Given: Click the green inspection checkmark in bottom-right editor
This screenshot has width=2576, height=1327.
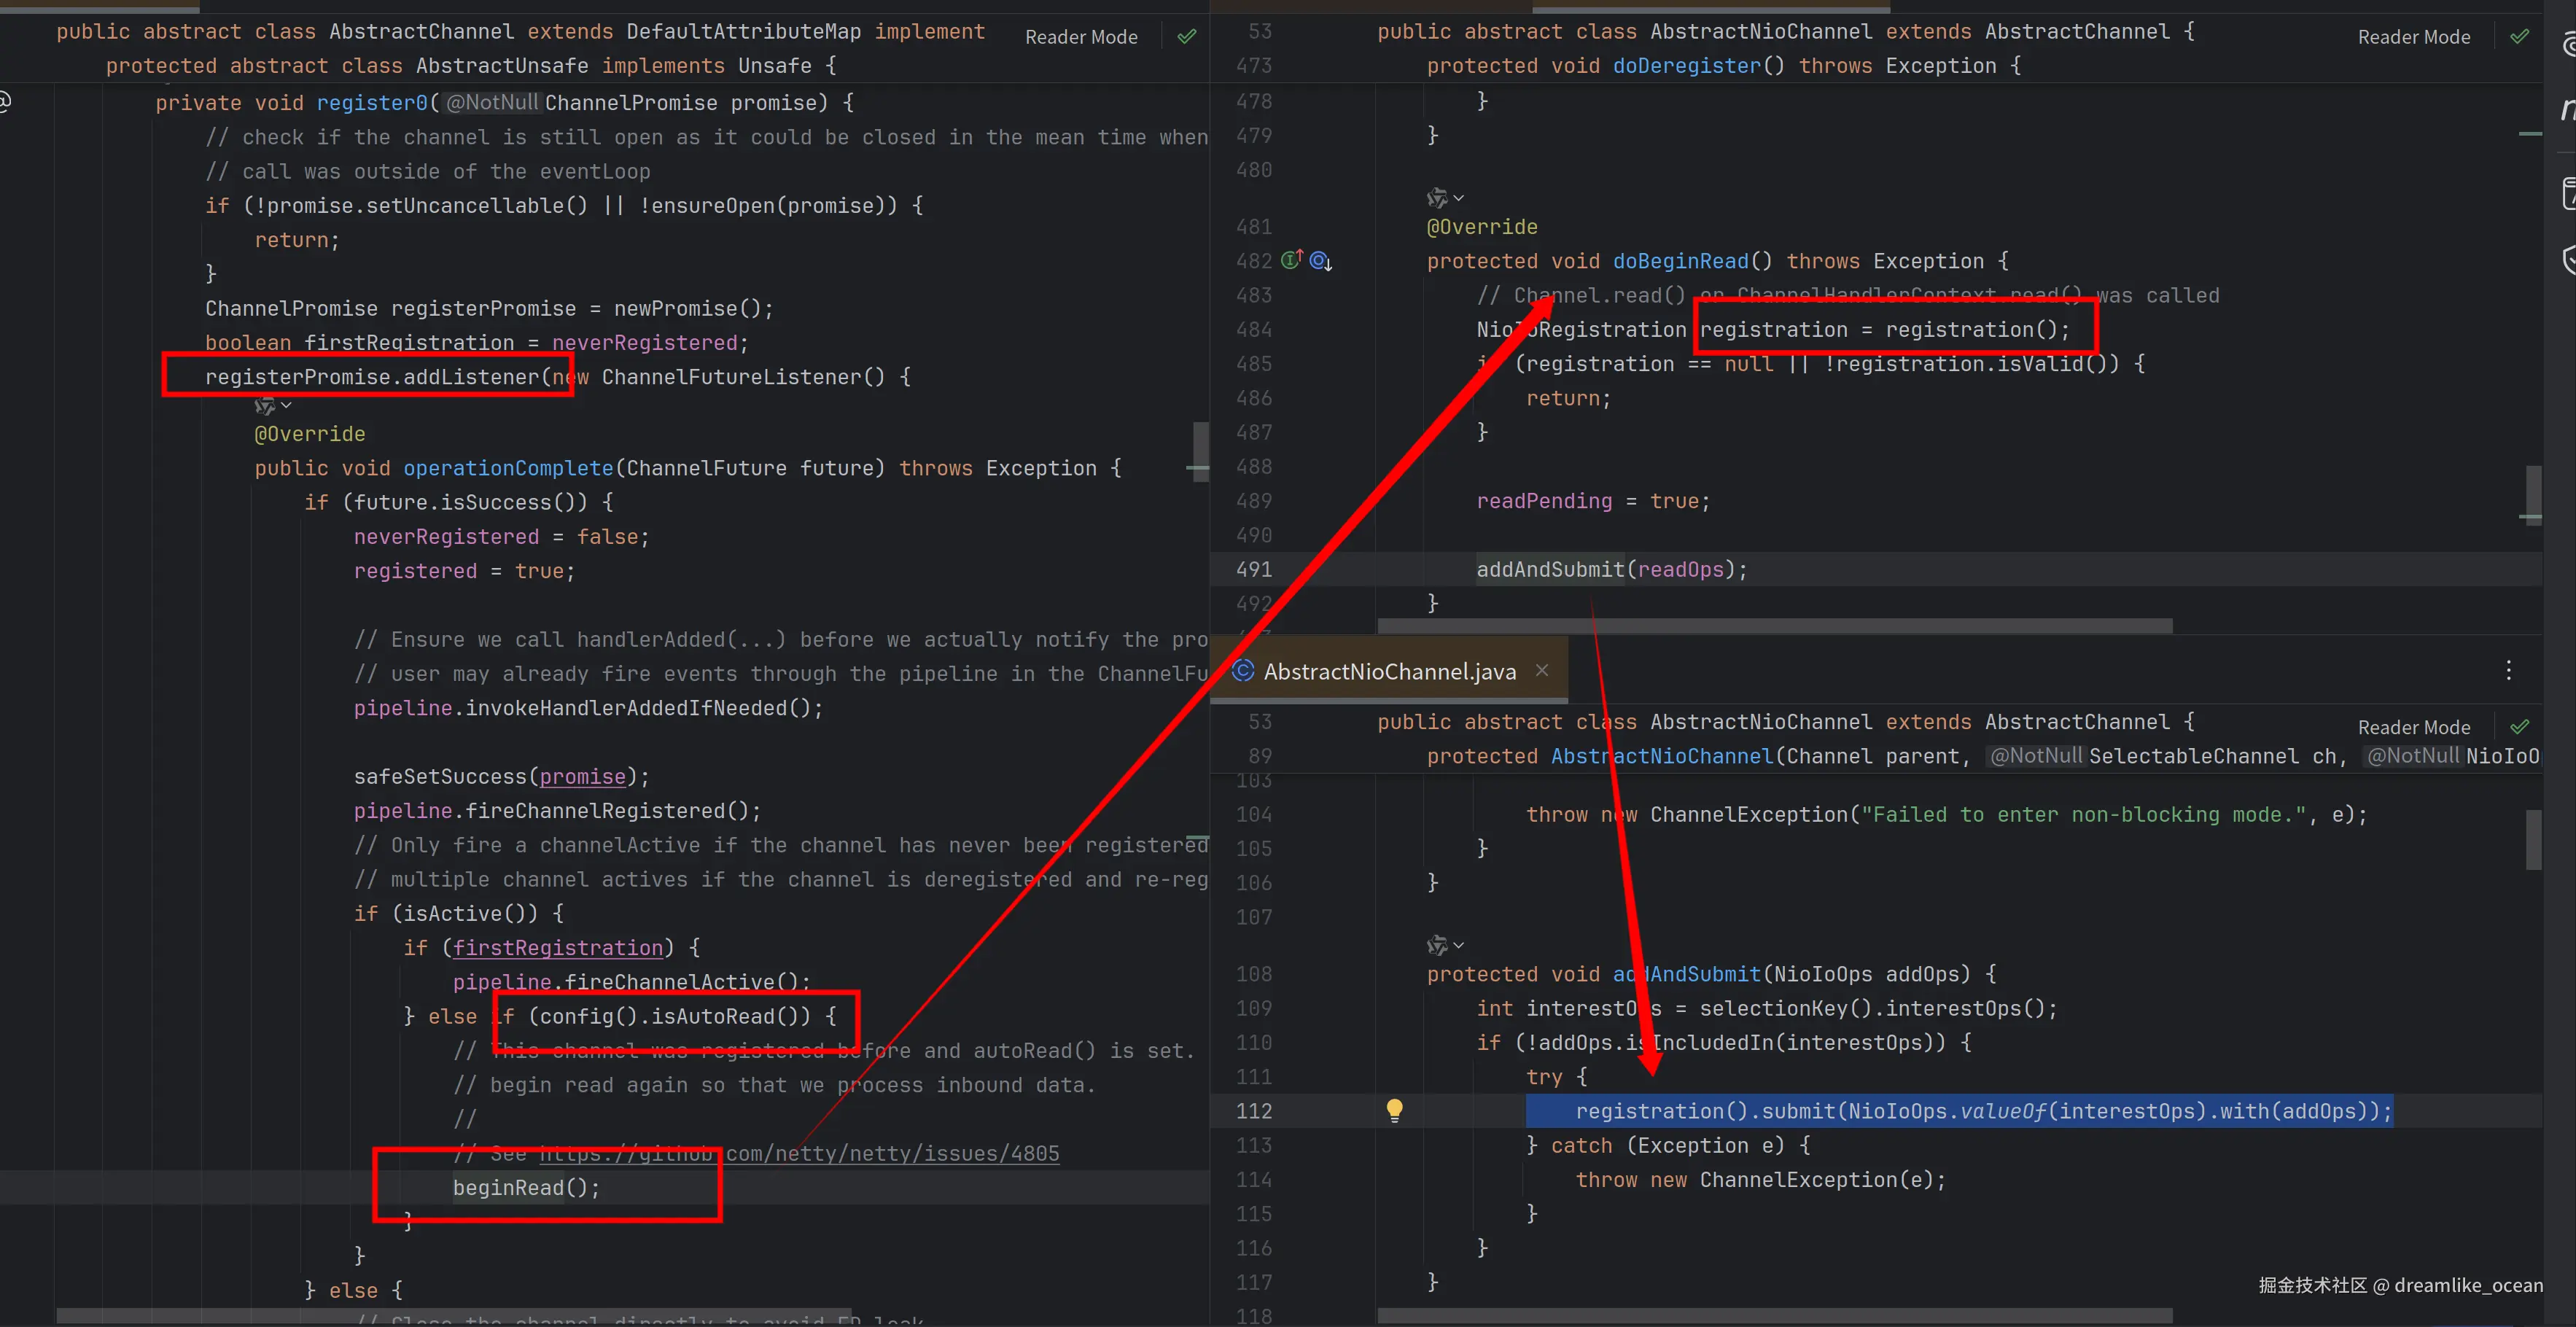Looking at the screenshot, I should [2519, 727].
